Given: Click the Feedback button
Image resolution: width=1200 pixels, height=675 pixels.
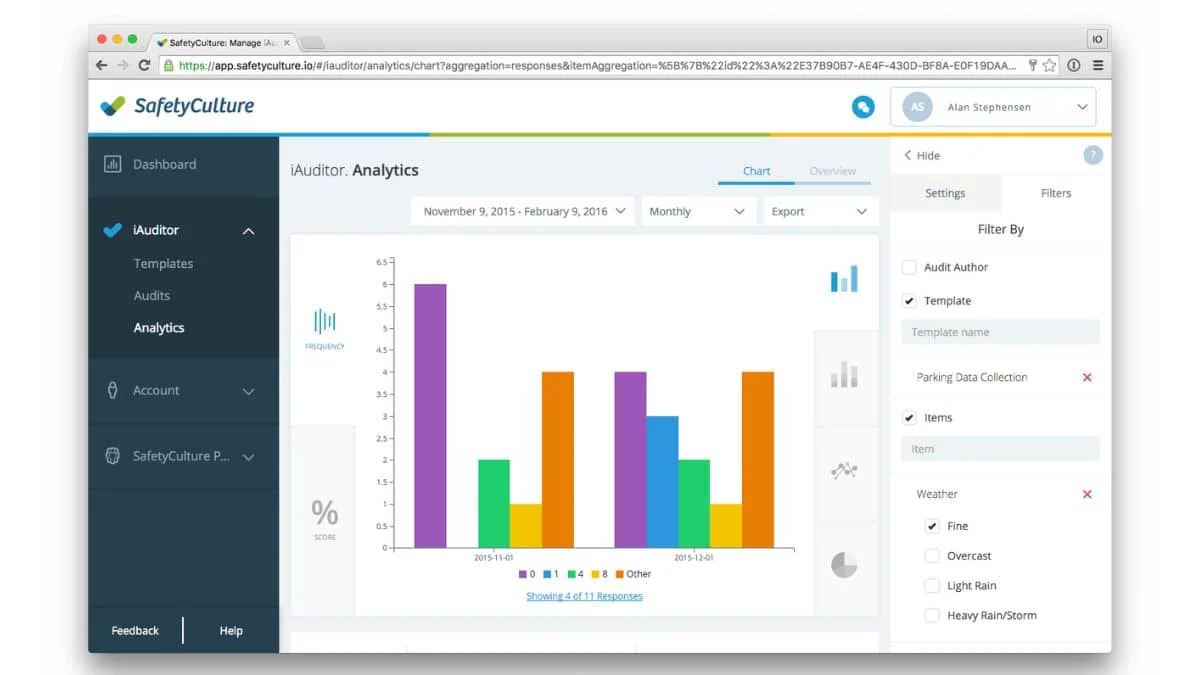Looking at the screenshot, I should [x=135, y=631].
